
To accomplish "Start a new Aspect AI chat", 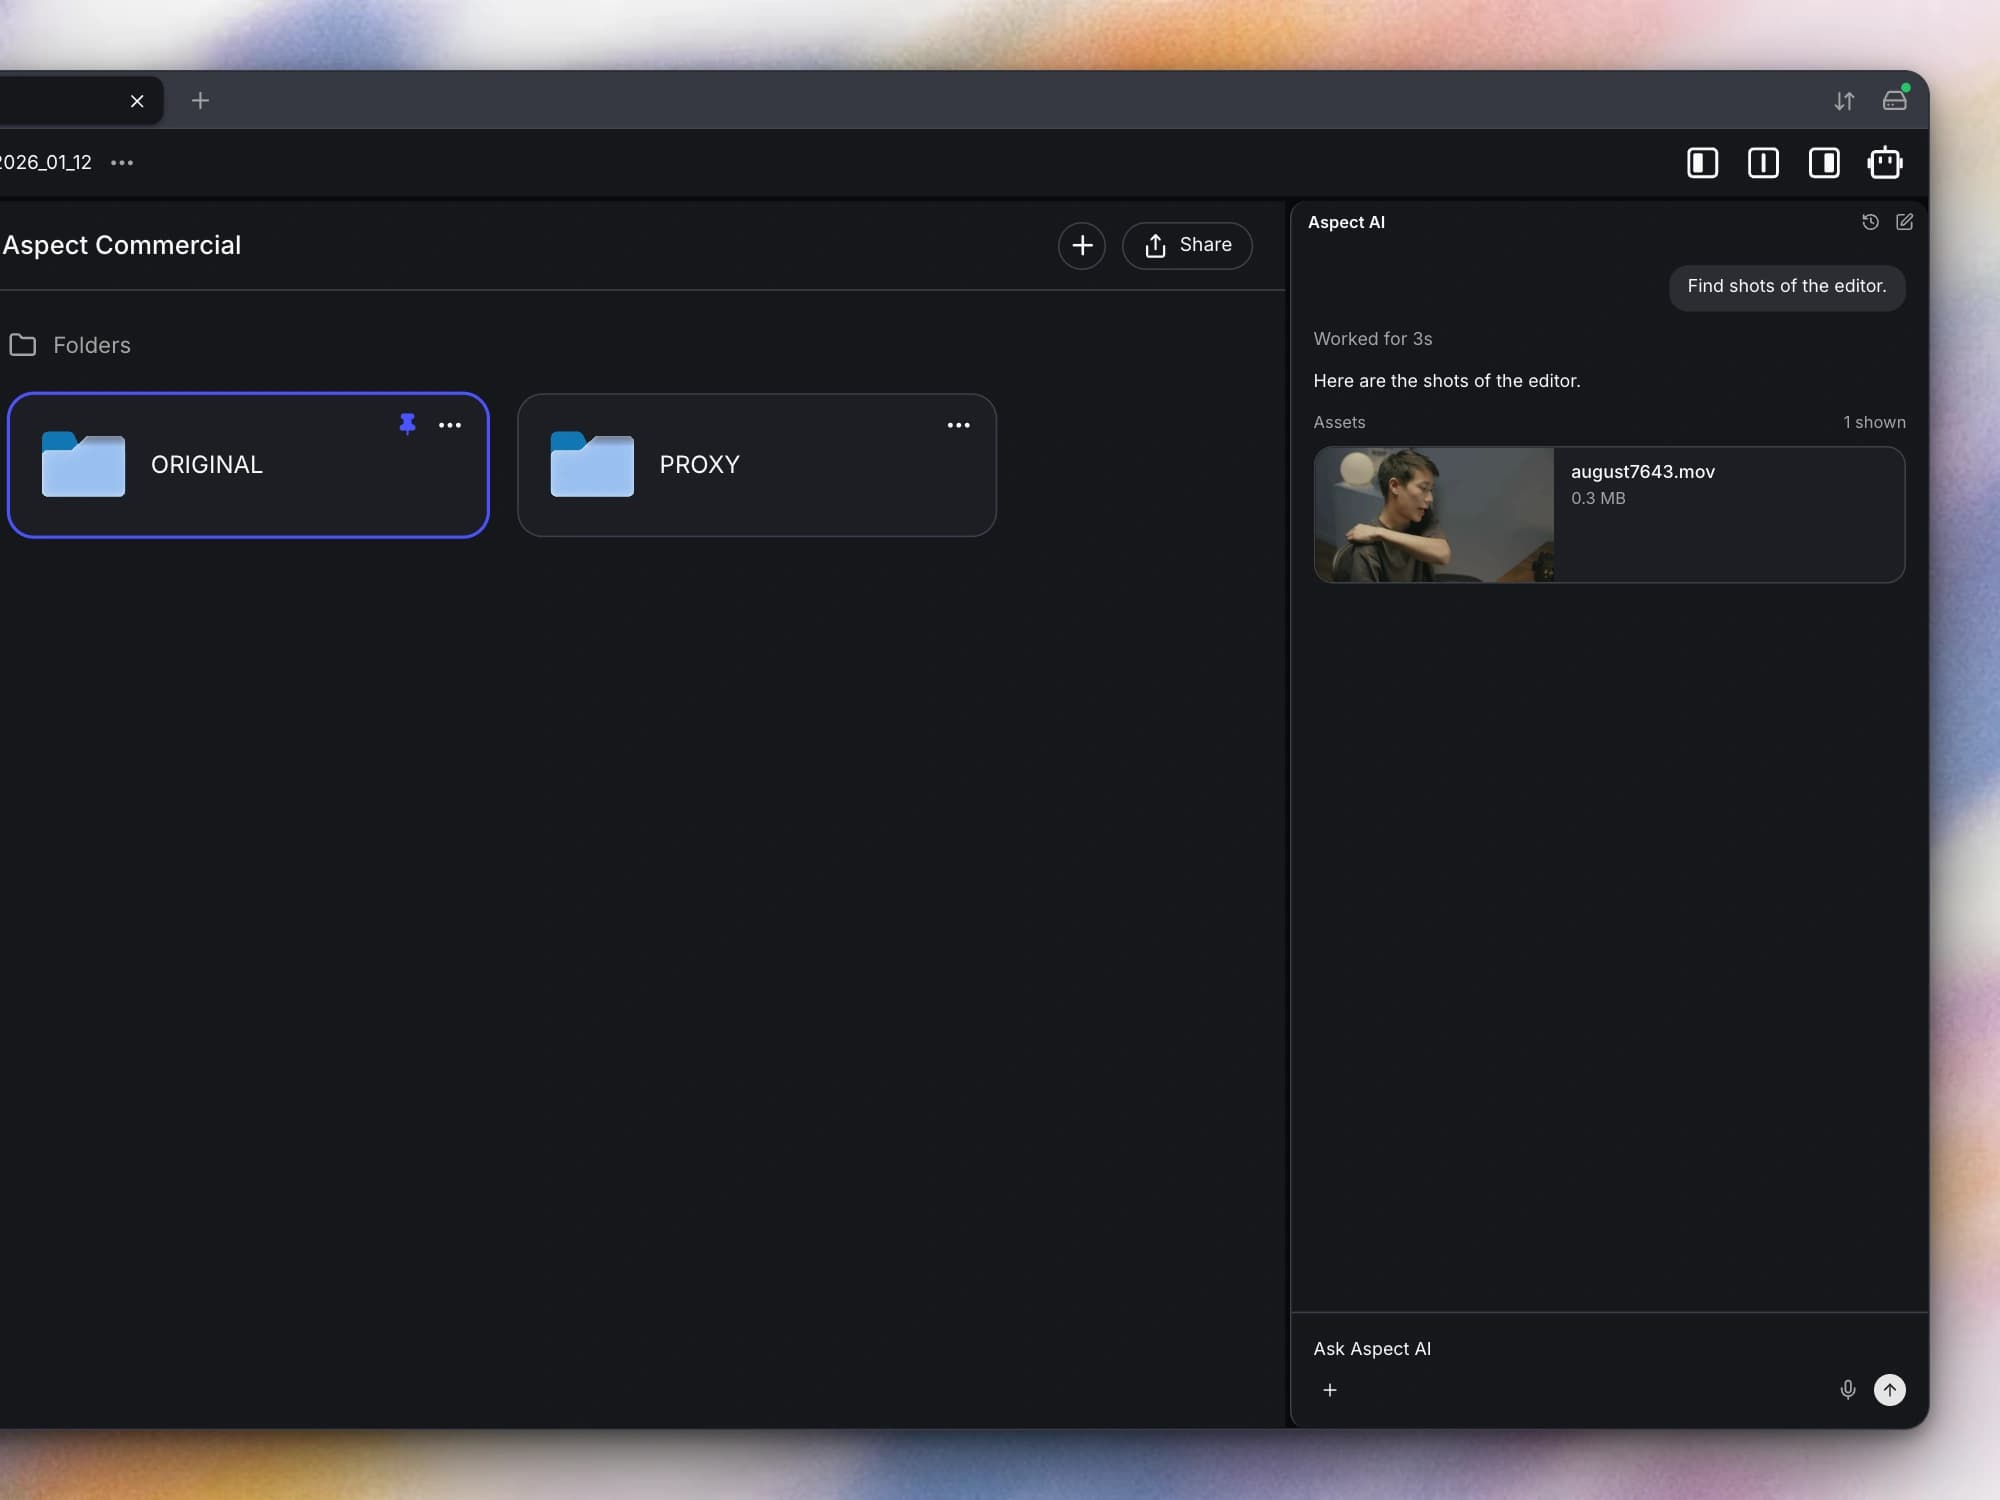I will click(1904, 222).
